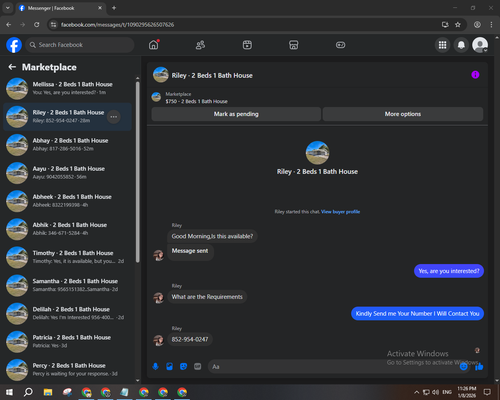This screenshot has height=400, width=500.
Task: Click "Yes, are you interested?" sent message
Action: 449,271
